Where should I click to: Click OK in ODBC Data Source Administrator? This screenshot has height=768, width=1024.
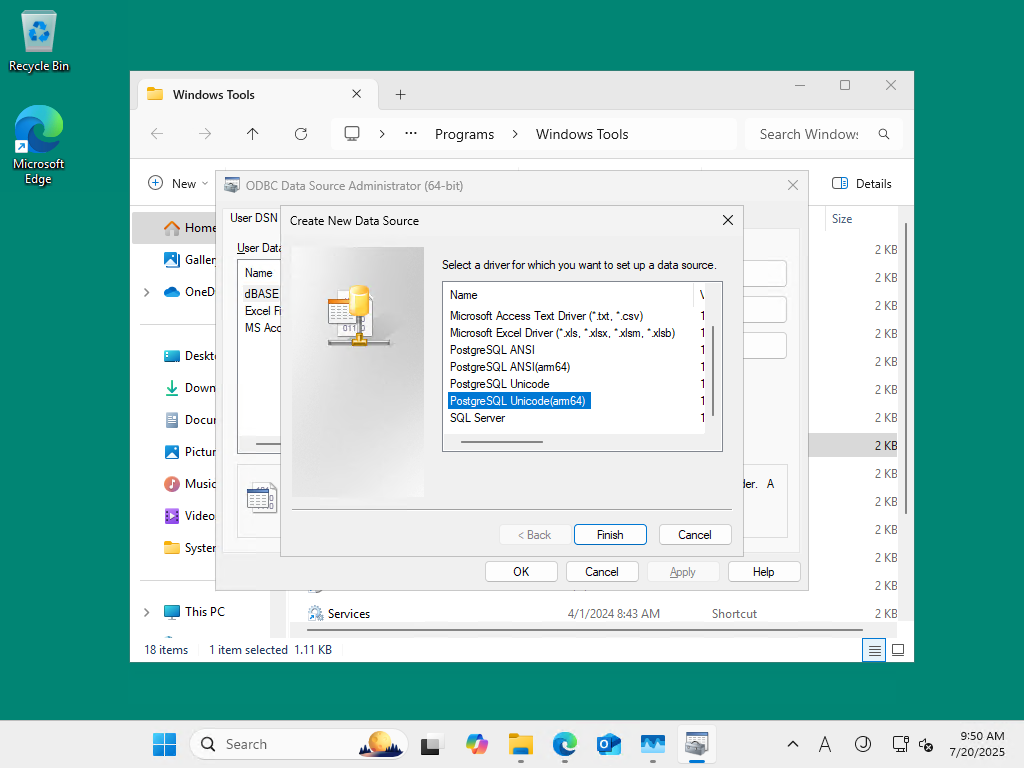pos(521,571)
